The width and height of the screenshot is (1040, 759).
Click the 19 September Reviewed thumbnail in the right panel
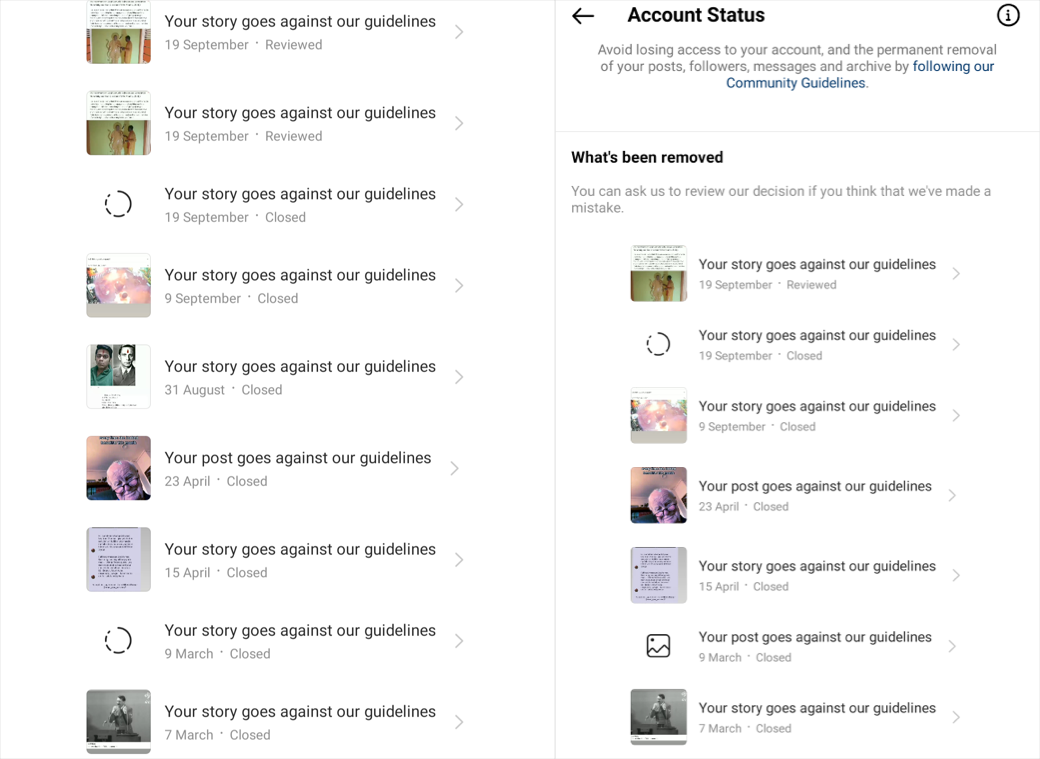658,273
